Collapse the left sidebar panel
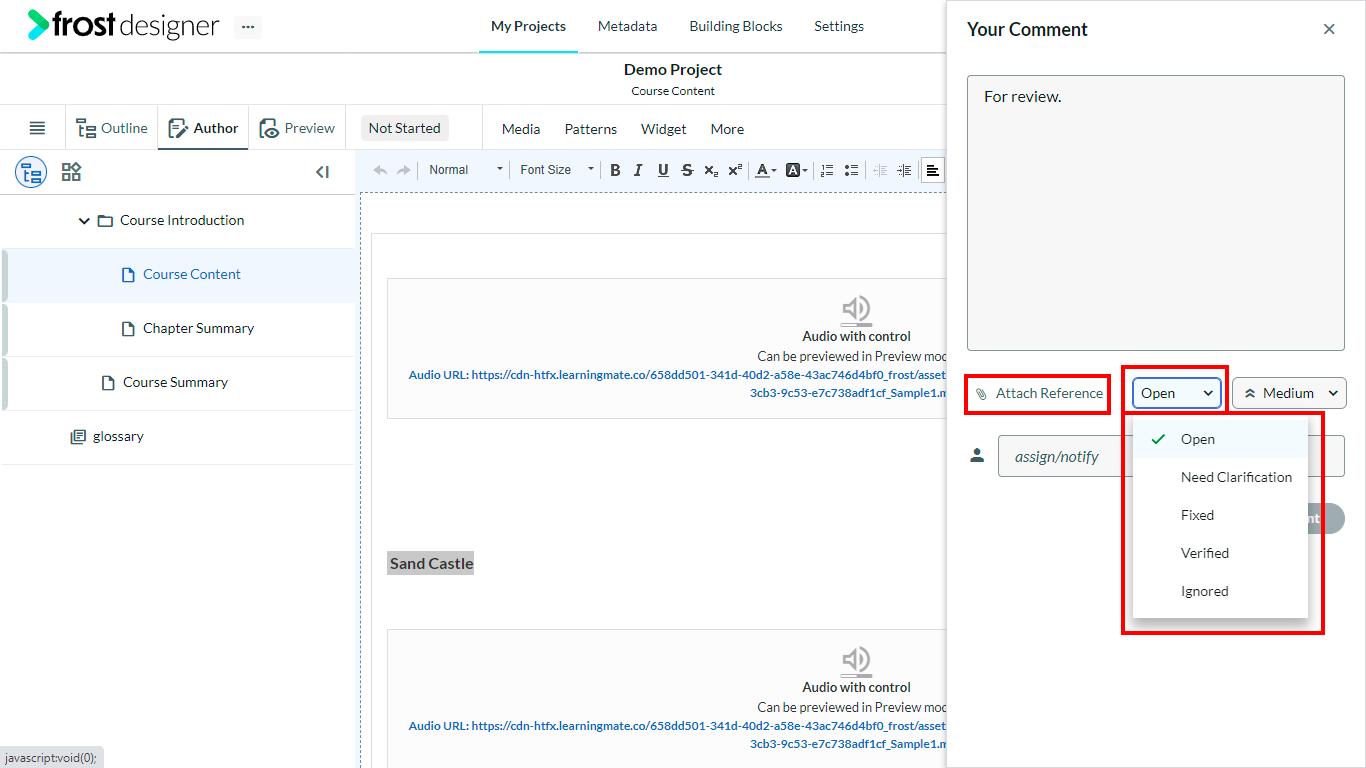The image size is (1366, 768). (322, 172)
